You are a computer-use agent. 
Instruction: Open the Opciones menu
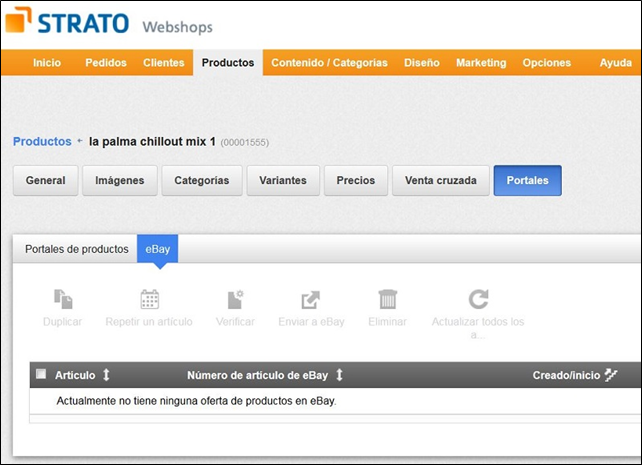547,63
